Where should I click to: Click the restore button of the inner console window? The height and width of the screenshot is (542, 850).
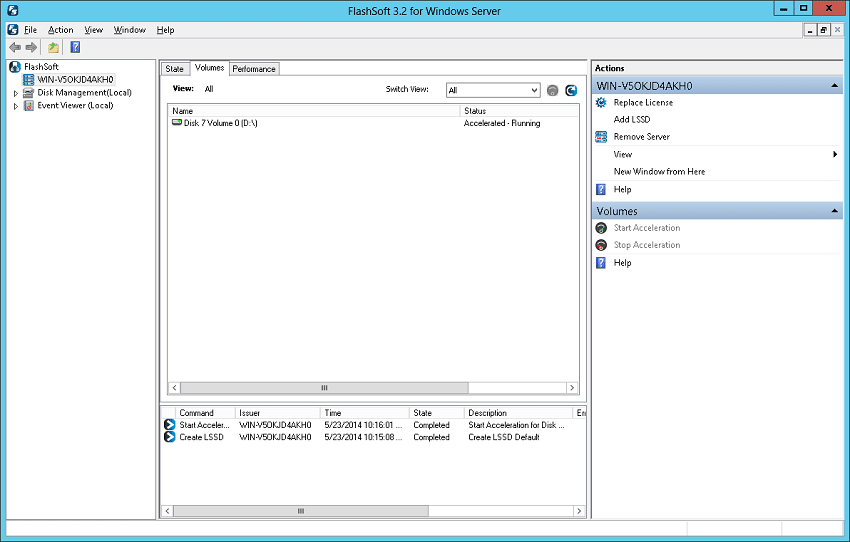[823, 30]
